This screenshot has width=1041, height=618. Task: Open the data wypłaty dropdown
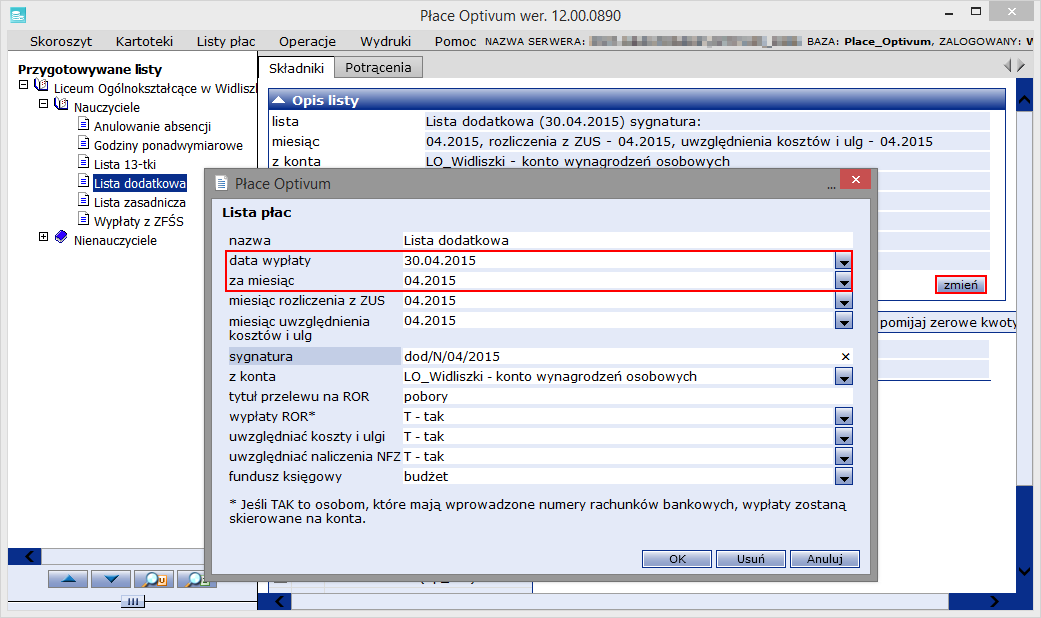click(x=843, y=262)
